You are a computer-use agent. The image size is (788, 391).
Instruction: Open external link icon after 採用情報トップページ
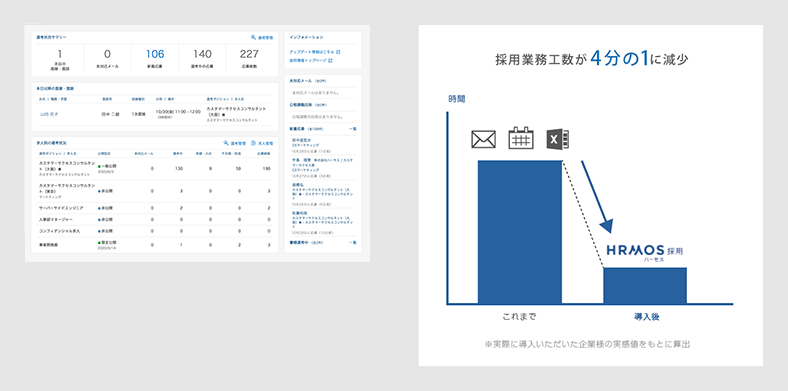[x=330, y=60]
